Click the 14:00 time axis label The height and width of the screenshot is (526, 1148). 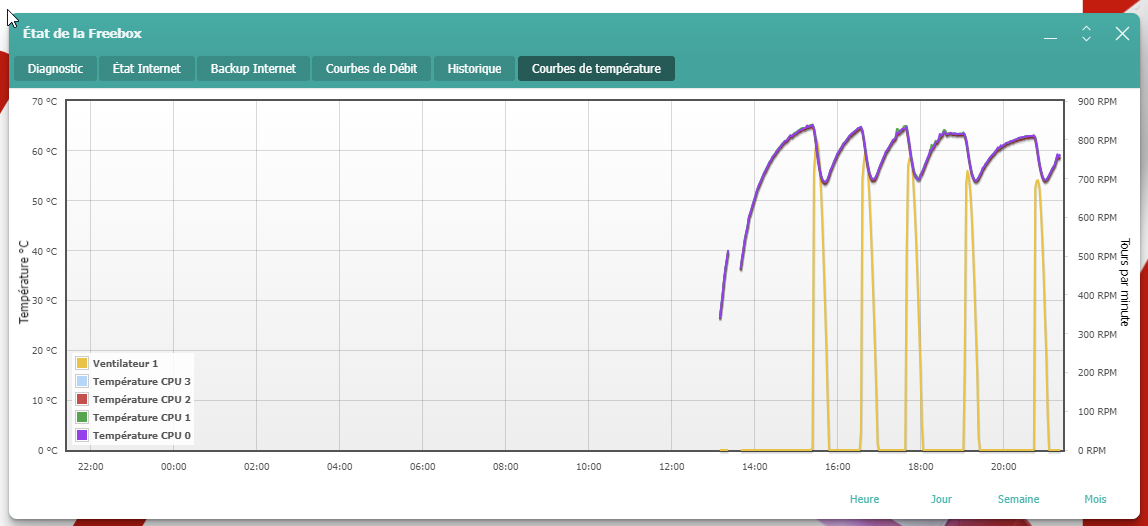click(x=754, y=467)
